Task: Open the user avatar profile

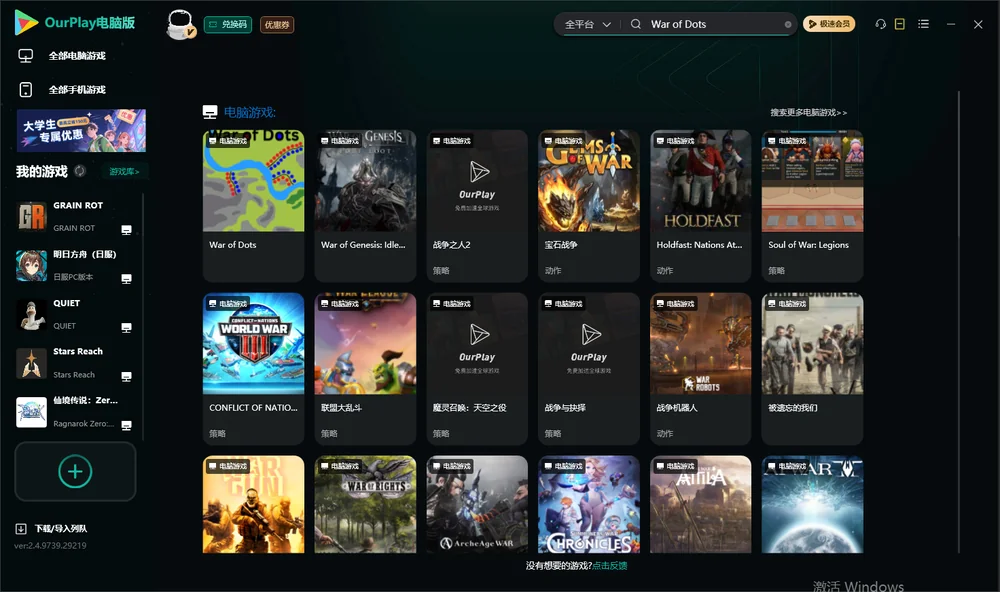Action: point(180,24)
